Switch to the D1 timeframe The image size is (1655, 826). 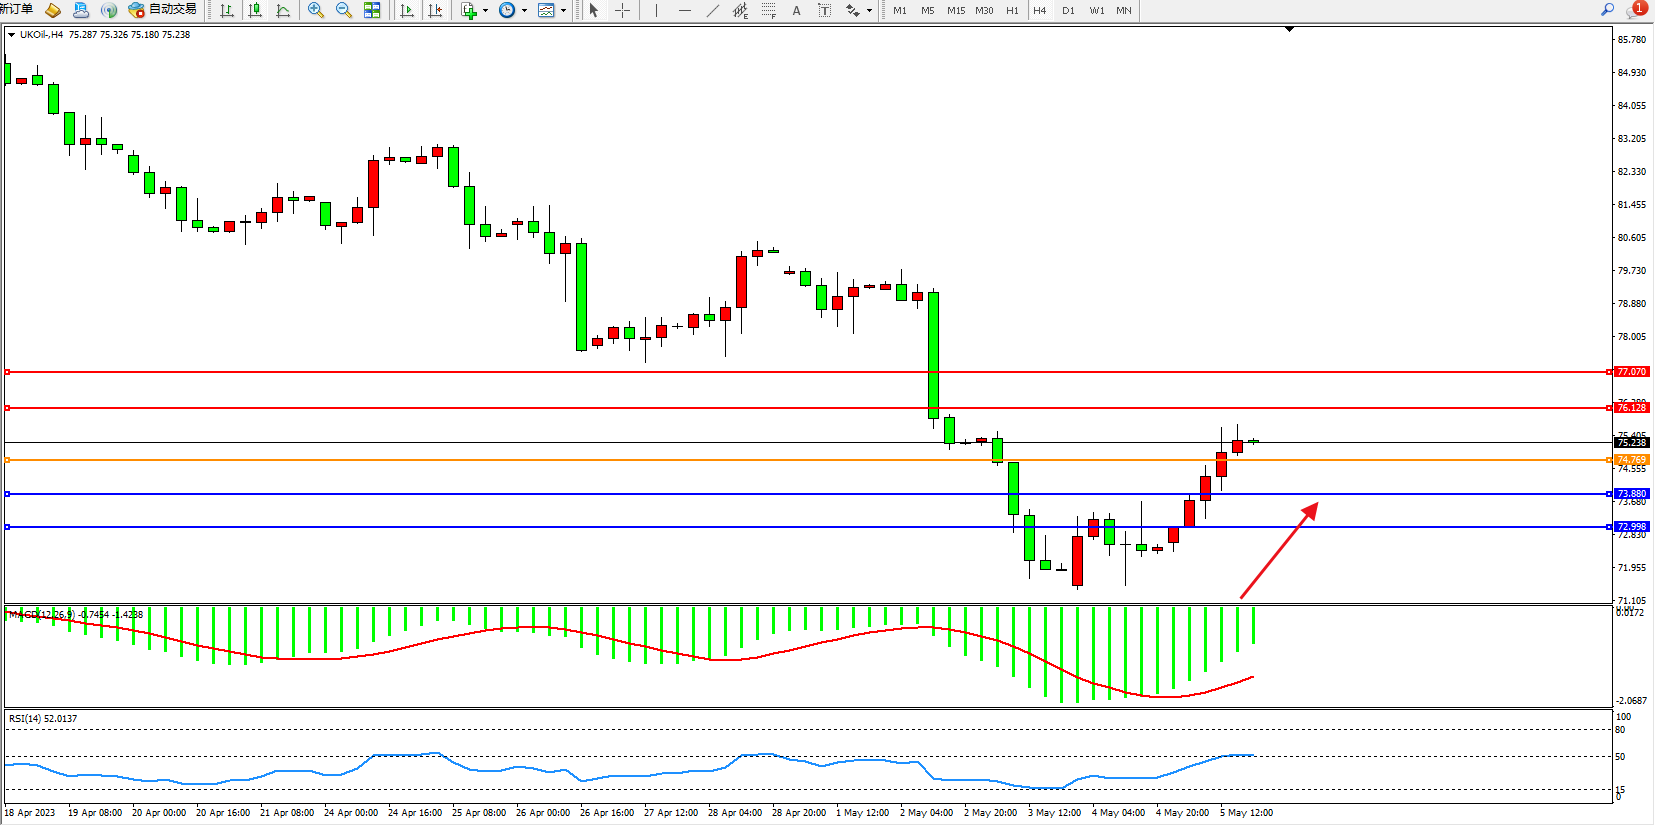(1068, 10)
